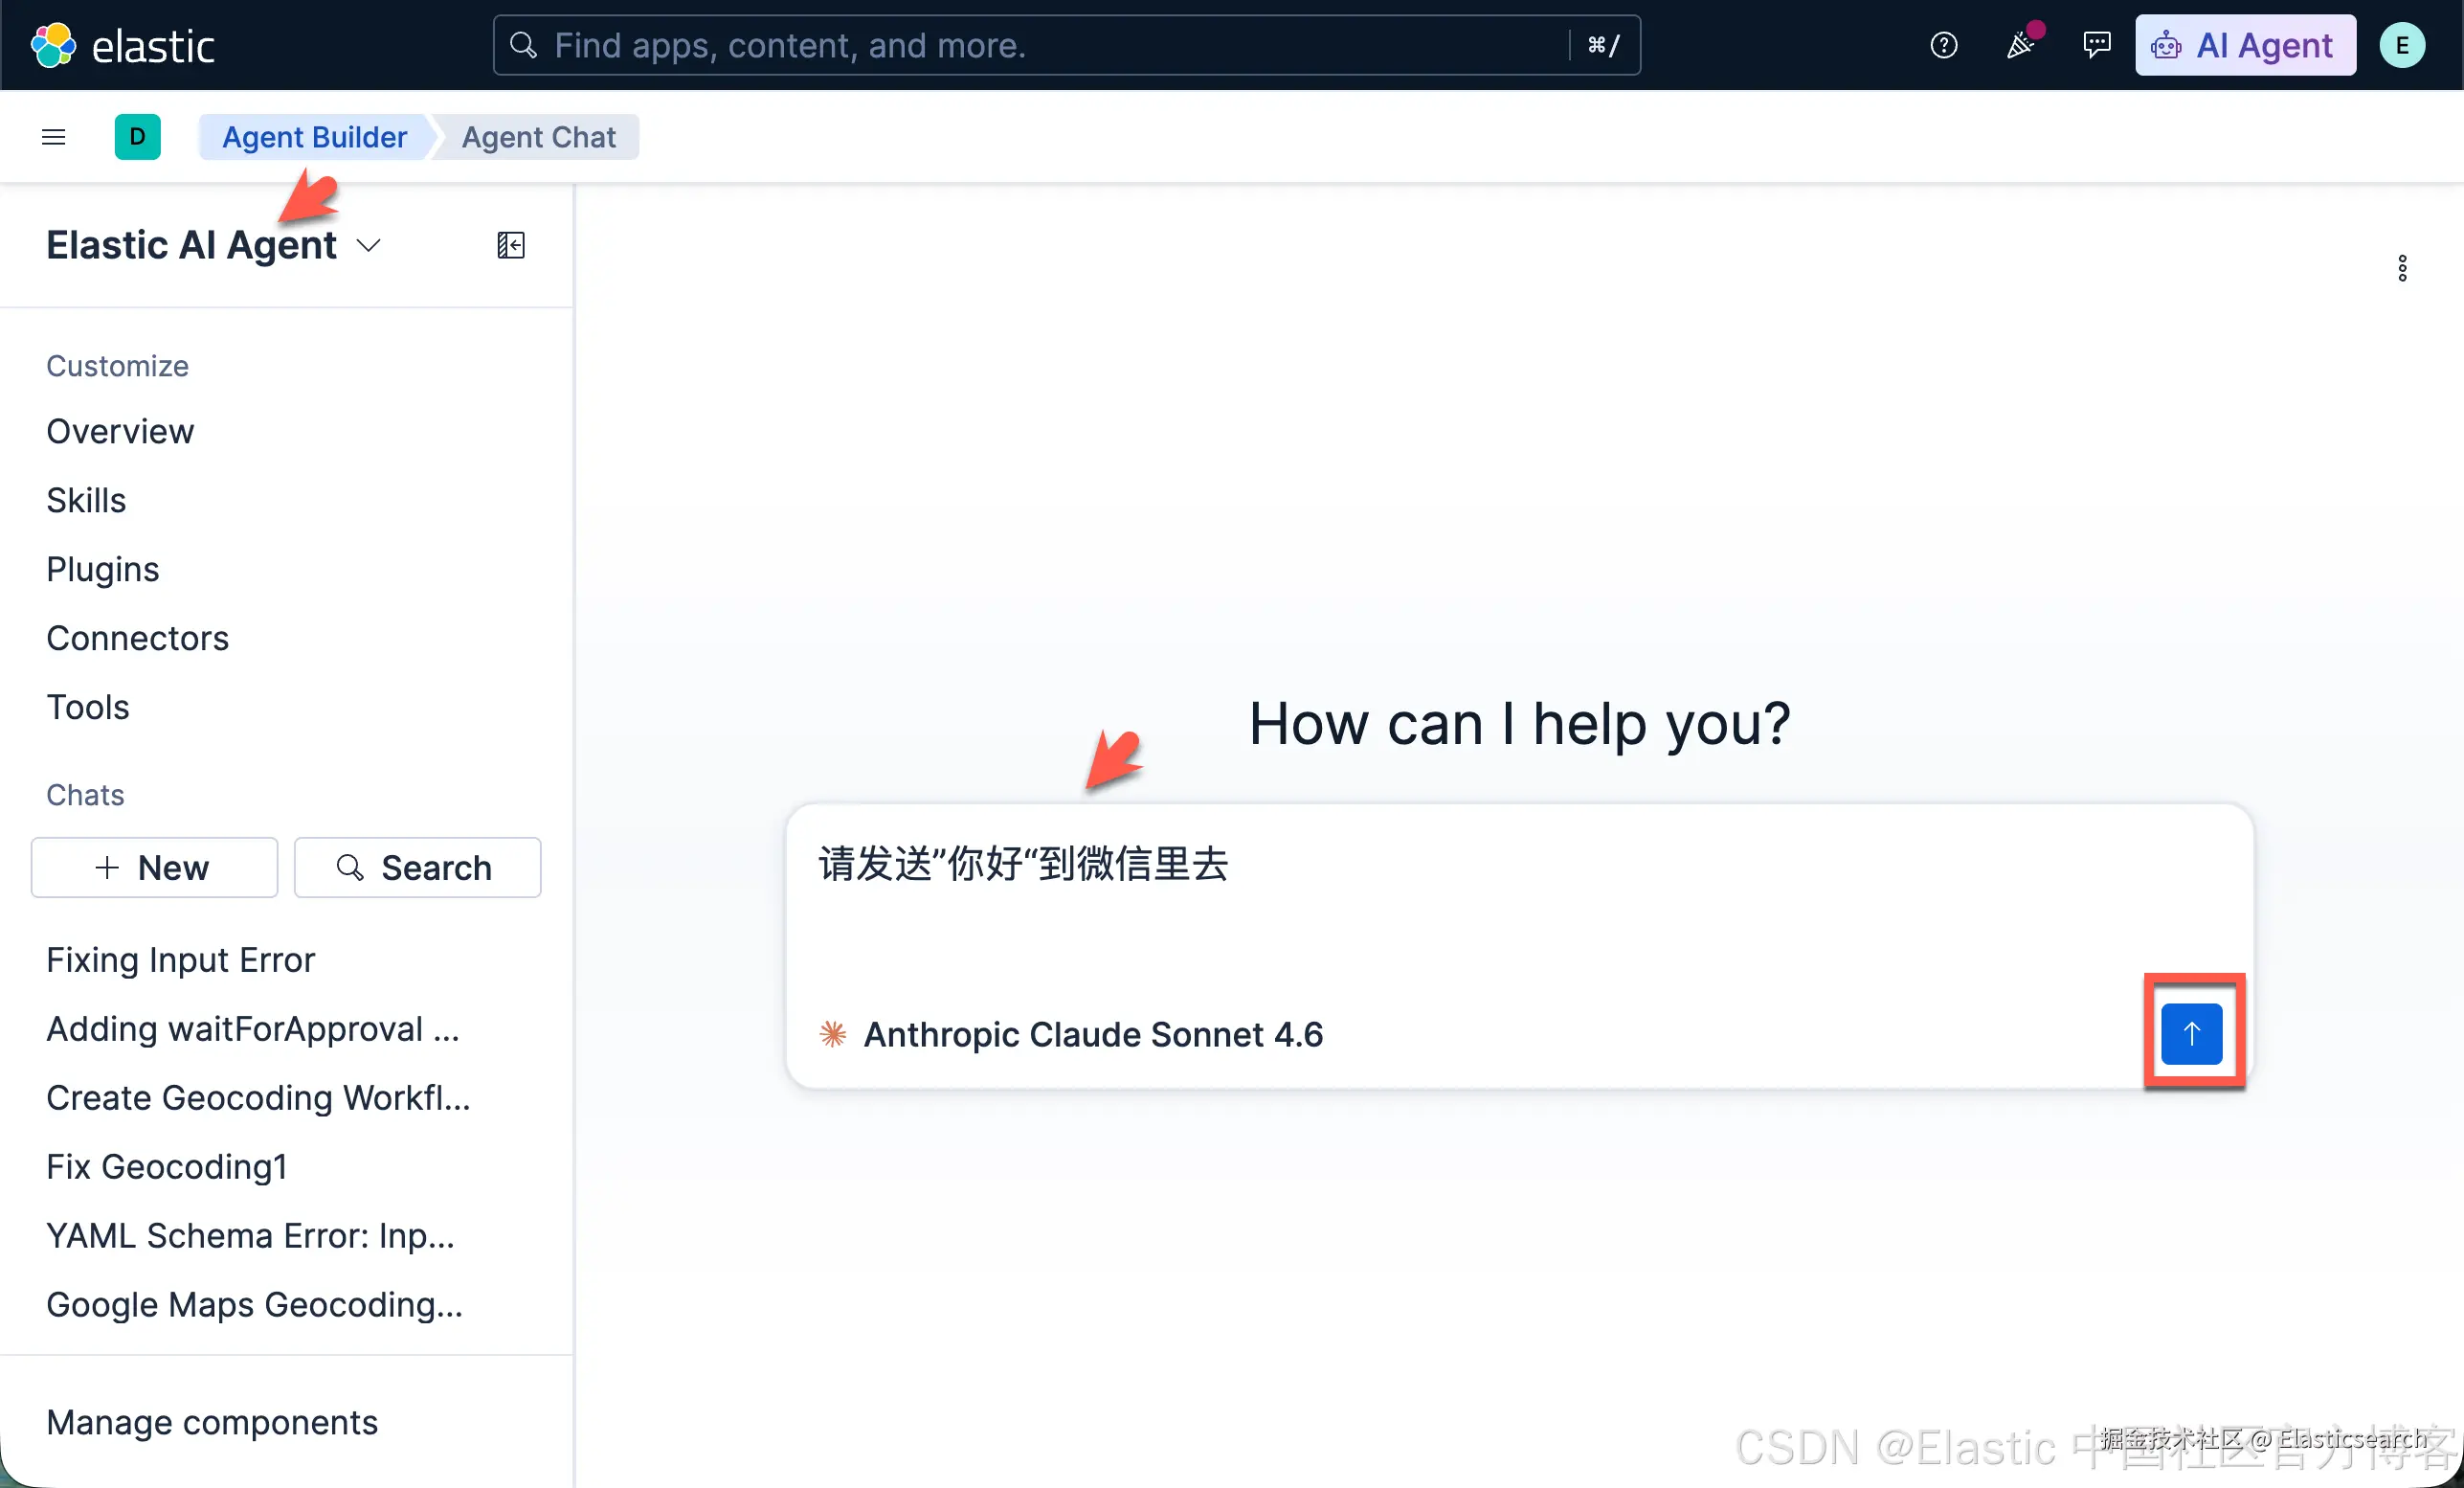Select the Anthropic Claude Sonnet 4.6 model picker
The width and height of the screenshot is (2464, 1488).
1070,1034
